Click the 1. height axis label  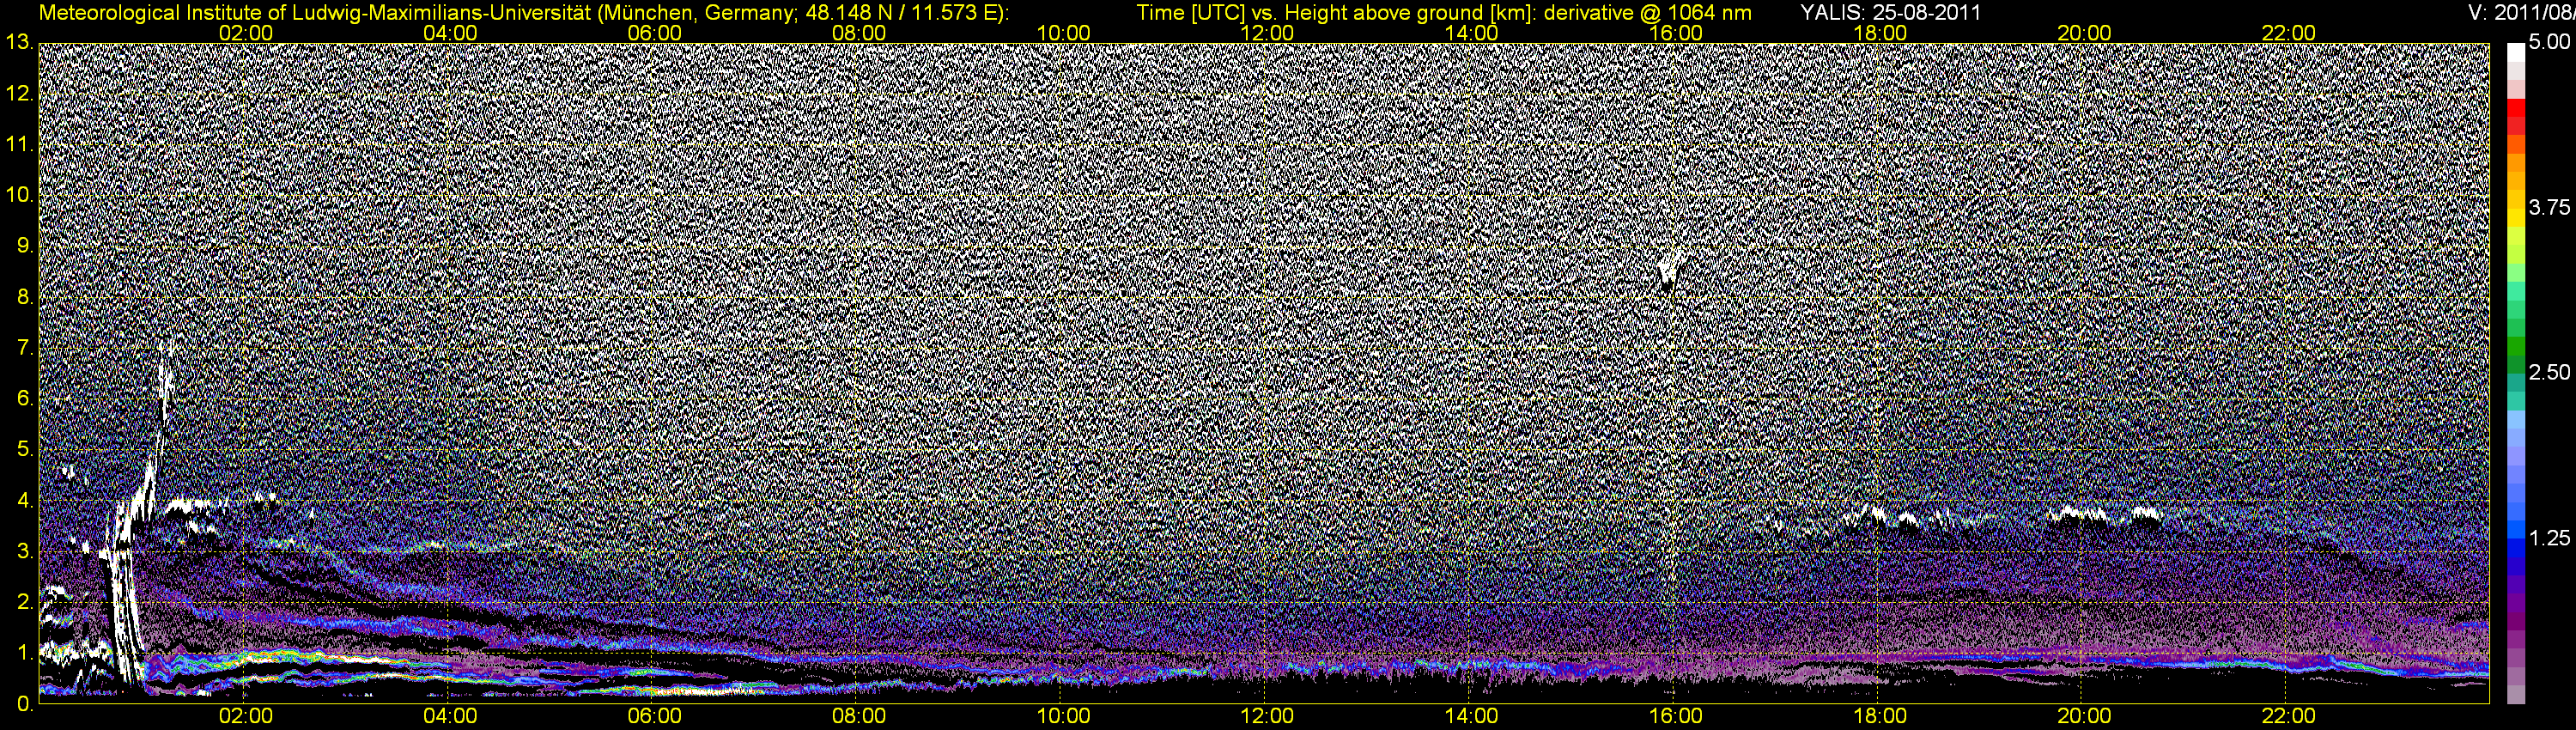pyautogui.click(x=26, y=653)
